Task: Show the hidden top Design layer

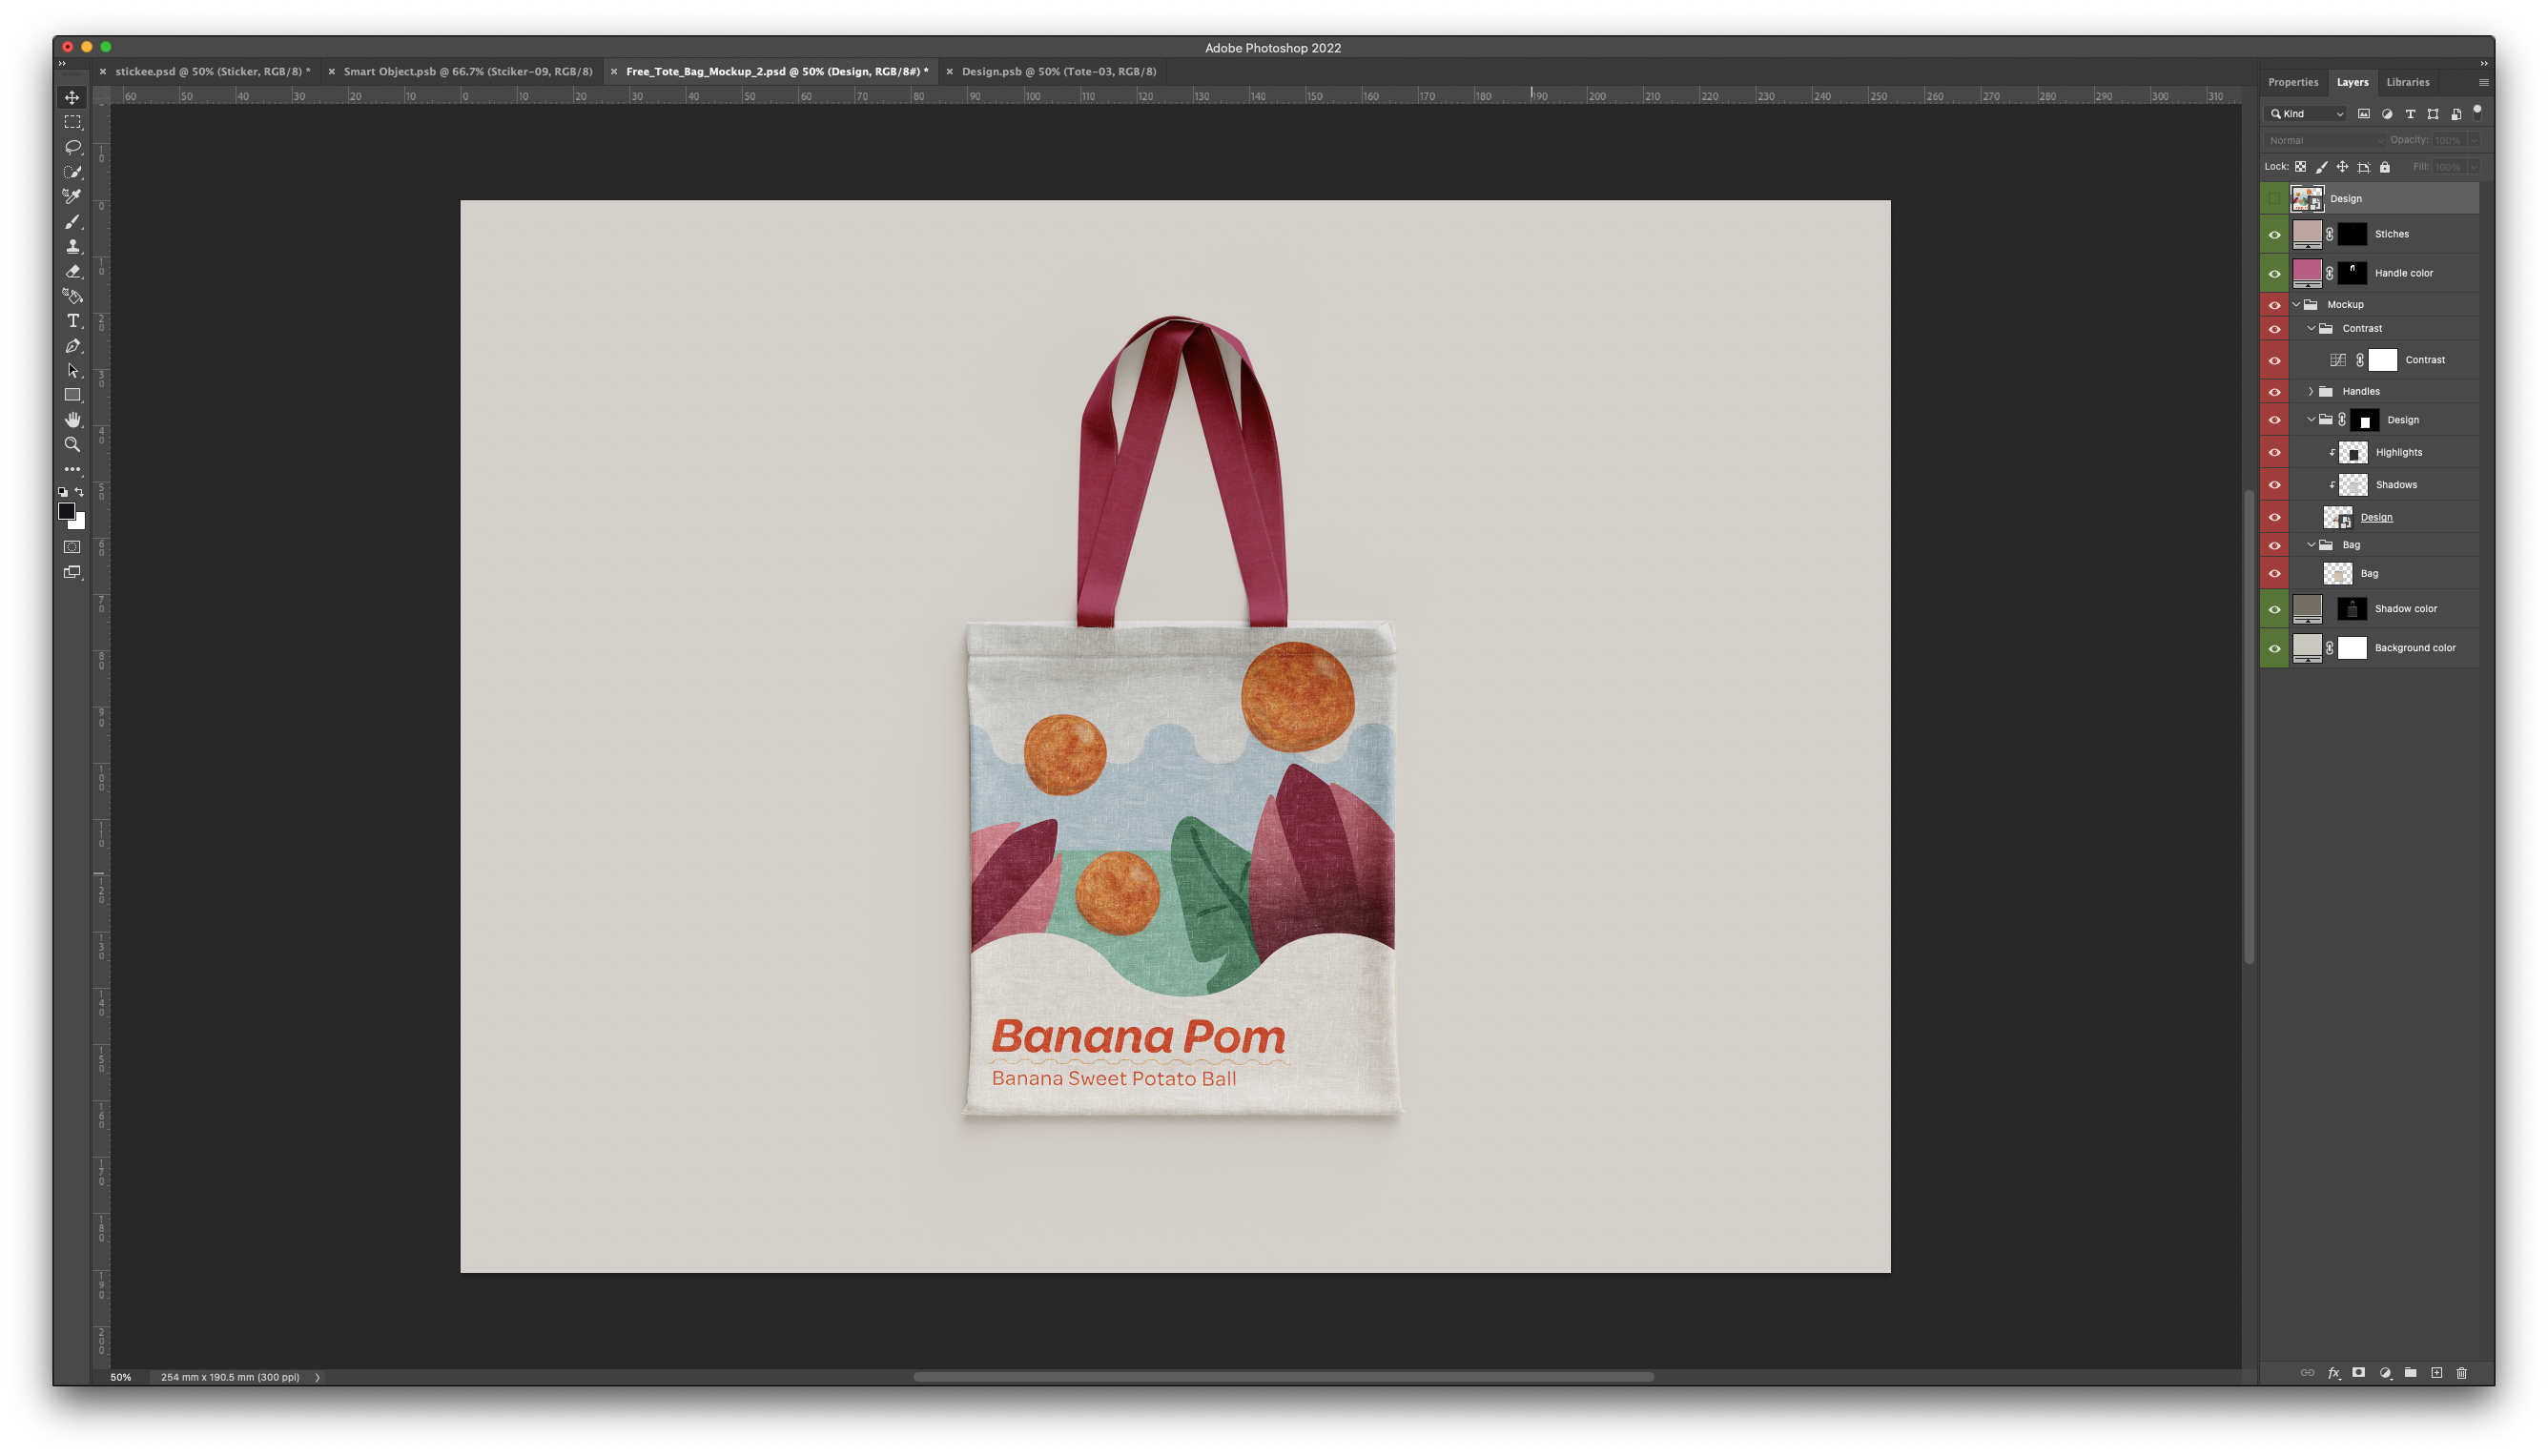Action: 2274,199
